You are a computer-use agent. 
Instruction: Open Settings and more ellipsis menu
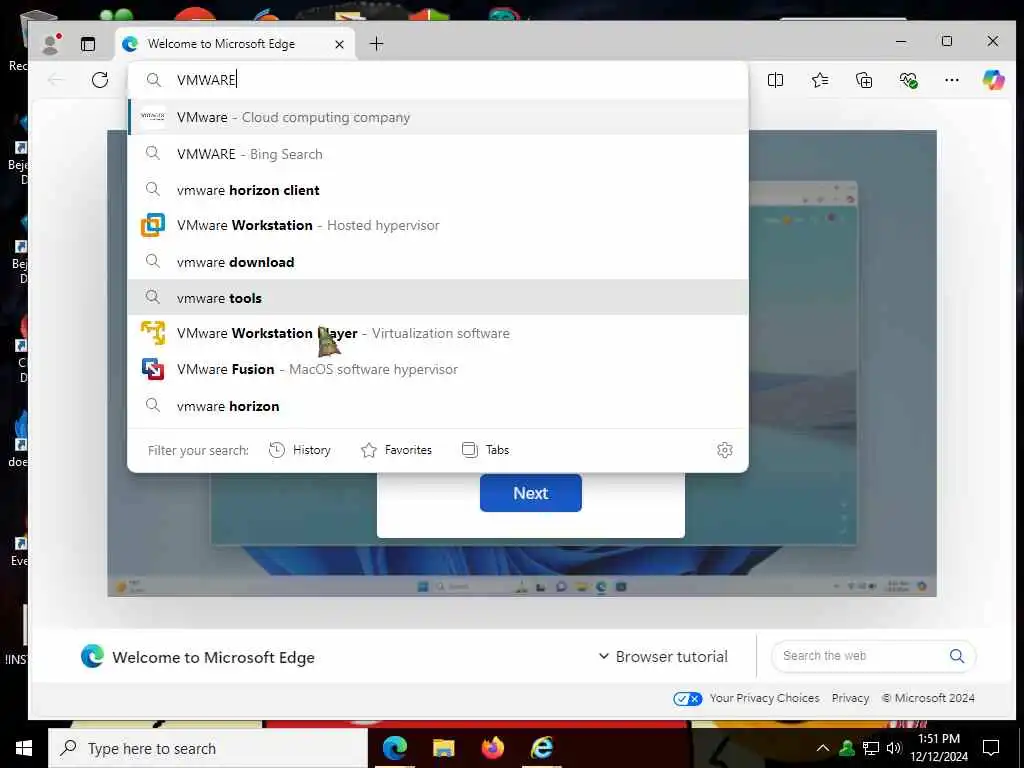[952, 80]
